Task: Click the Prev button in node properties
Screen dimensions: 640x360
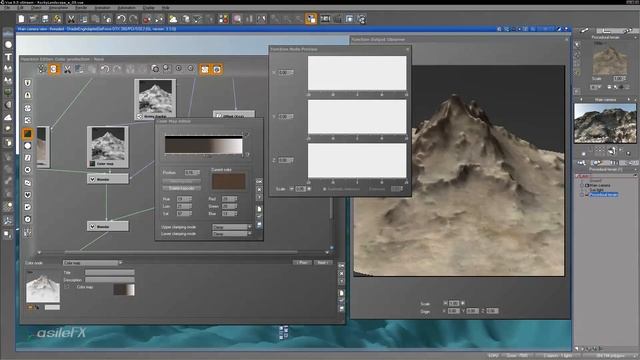Action: 302,262
